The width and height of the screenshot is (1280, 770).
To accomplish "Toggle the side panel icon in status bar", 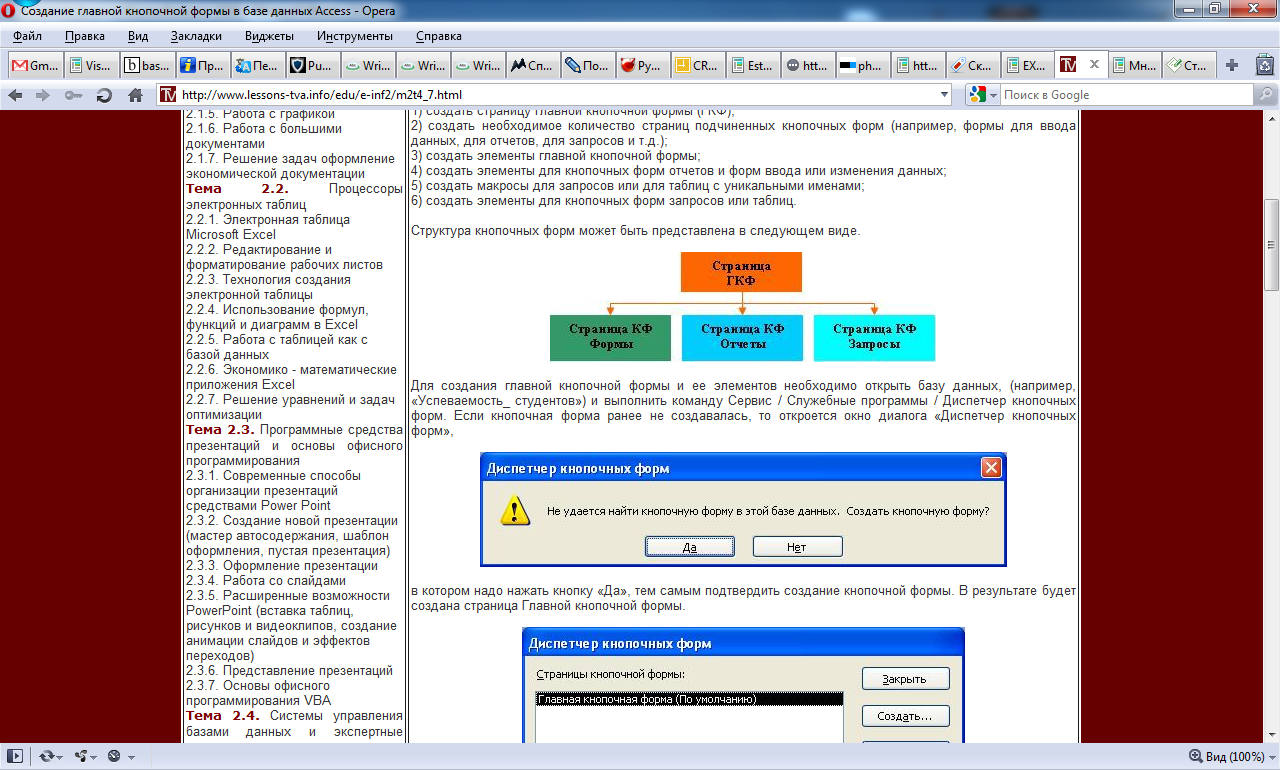I will tap(14, 756).
